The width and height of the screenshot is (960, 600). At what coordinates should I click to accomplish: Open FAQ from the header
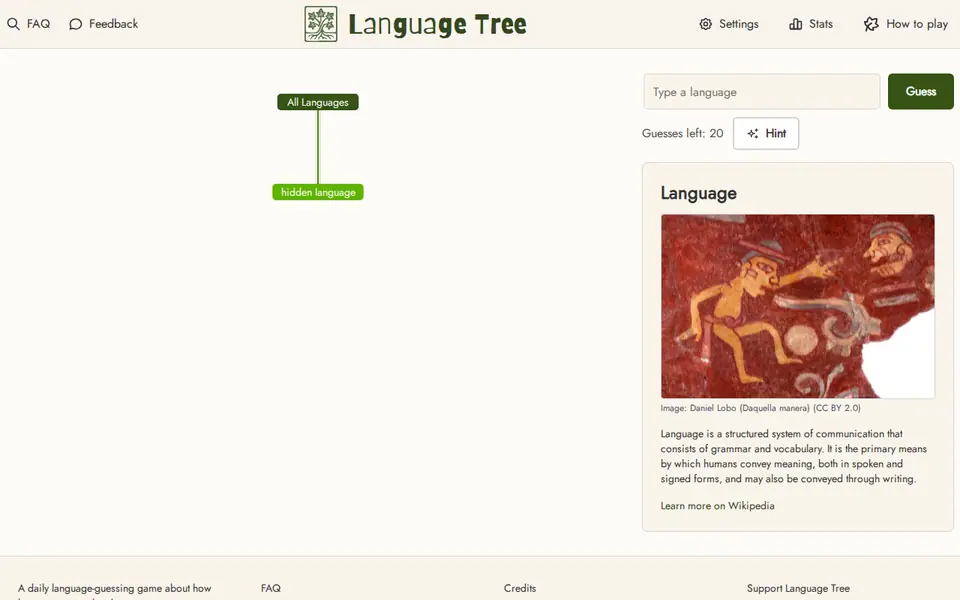(29, 24)
